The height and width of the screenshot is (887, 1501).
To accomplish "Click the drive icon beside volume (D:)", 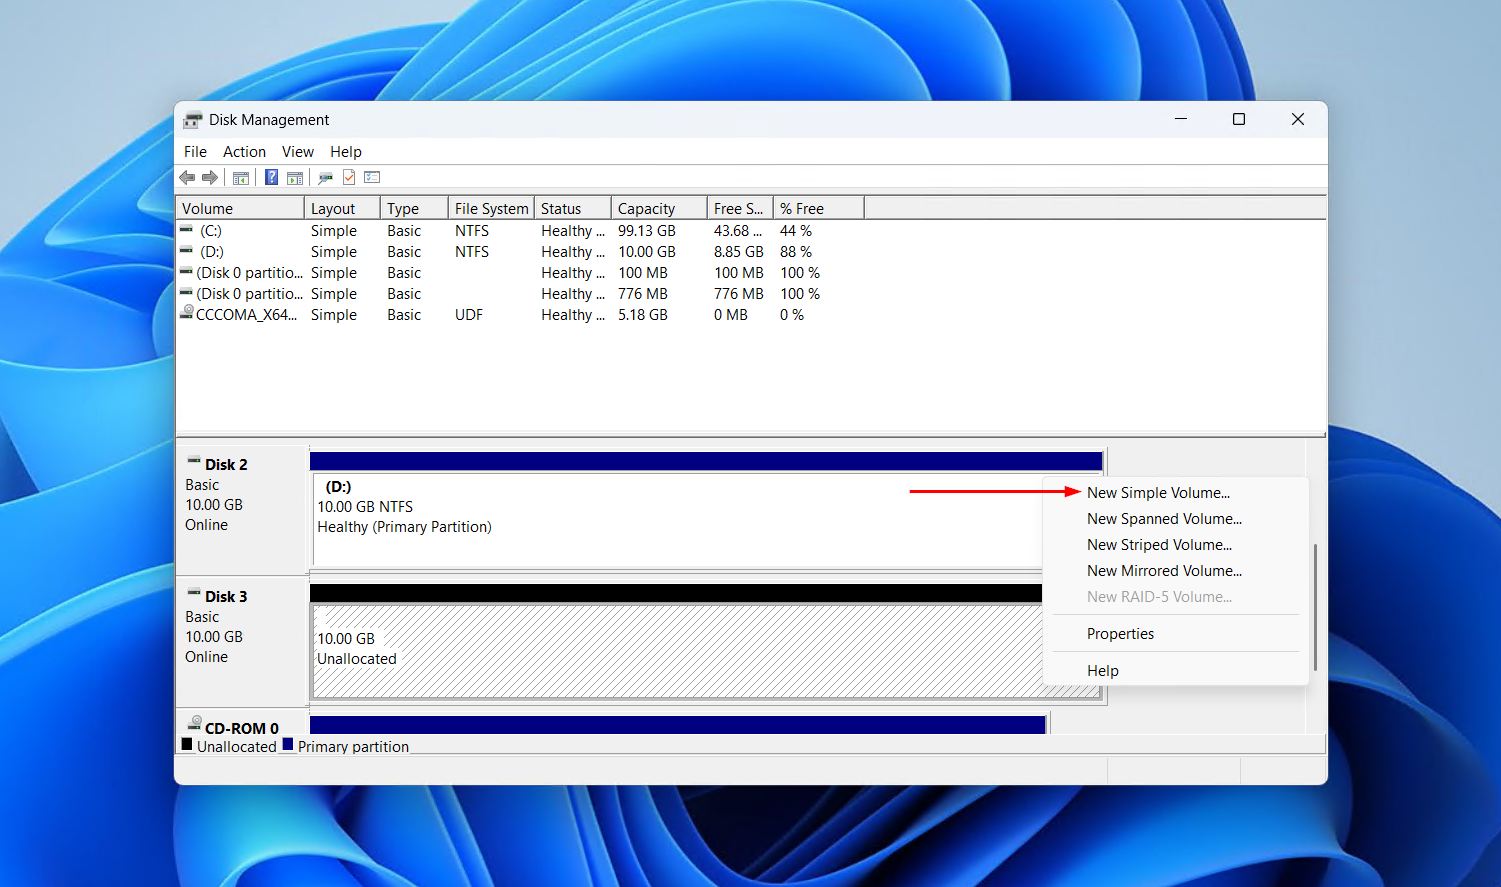I will [x=186, y=251].
